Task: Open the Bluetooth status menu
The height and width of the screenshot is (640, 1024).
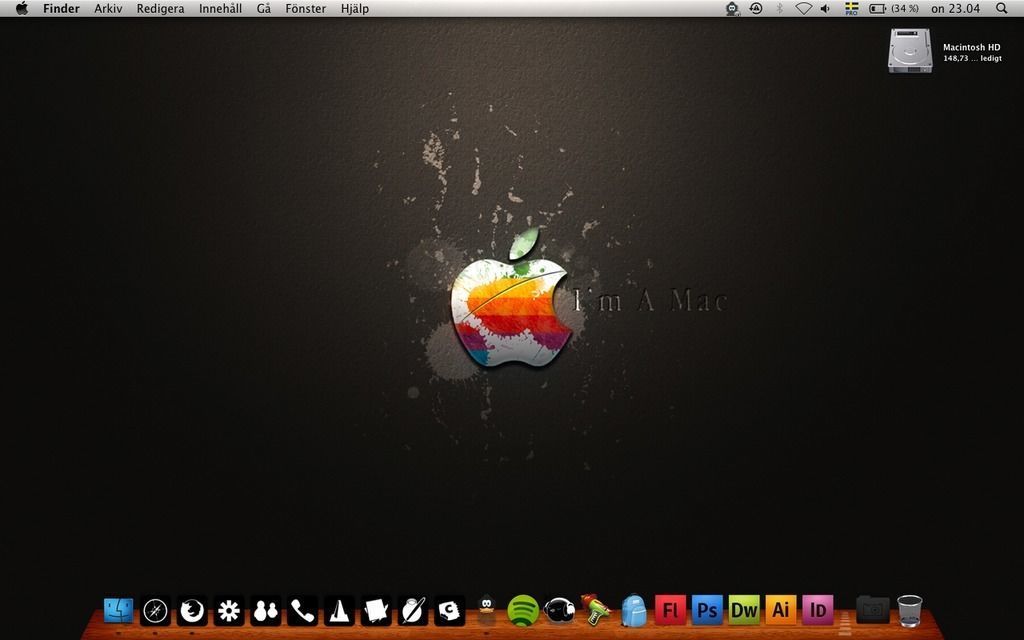Action: point(779,8)
